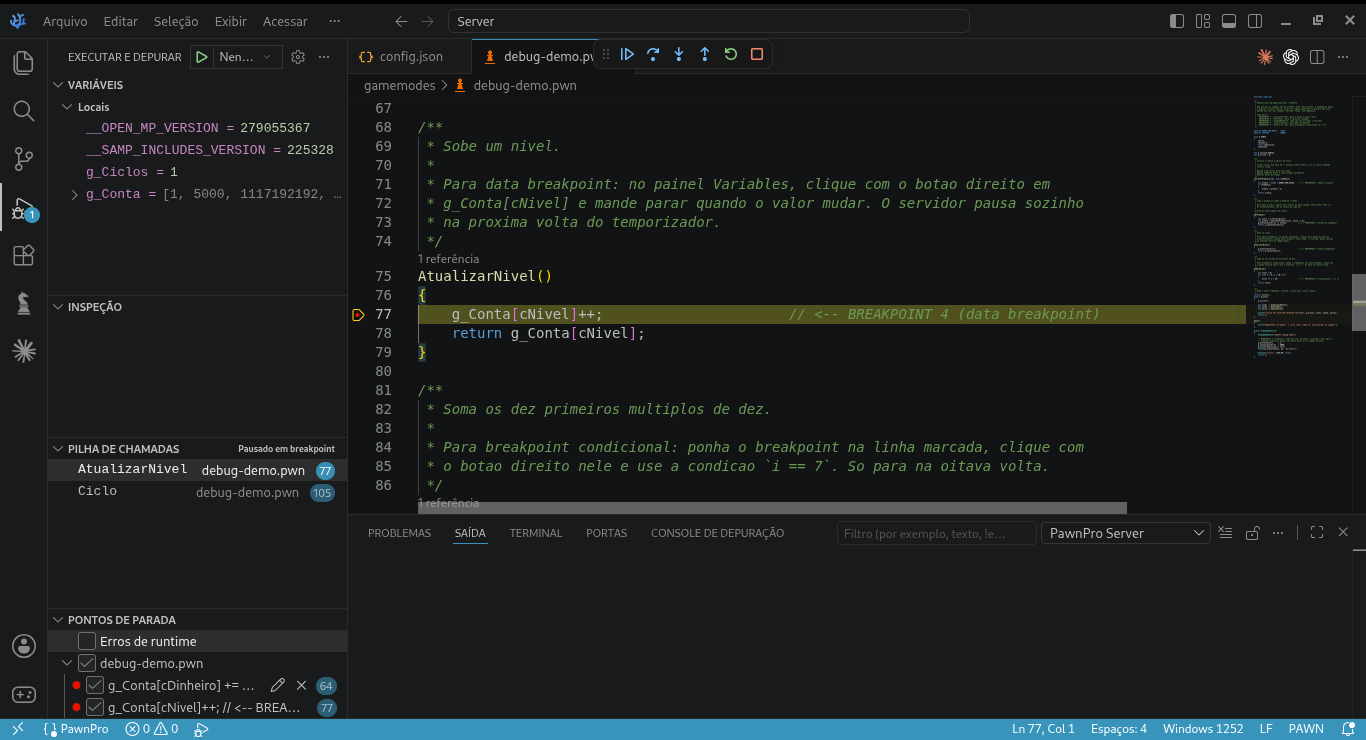Click the Step Over debug icon
This screenshot has width=1366, height=740.
coord(653,55)
